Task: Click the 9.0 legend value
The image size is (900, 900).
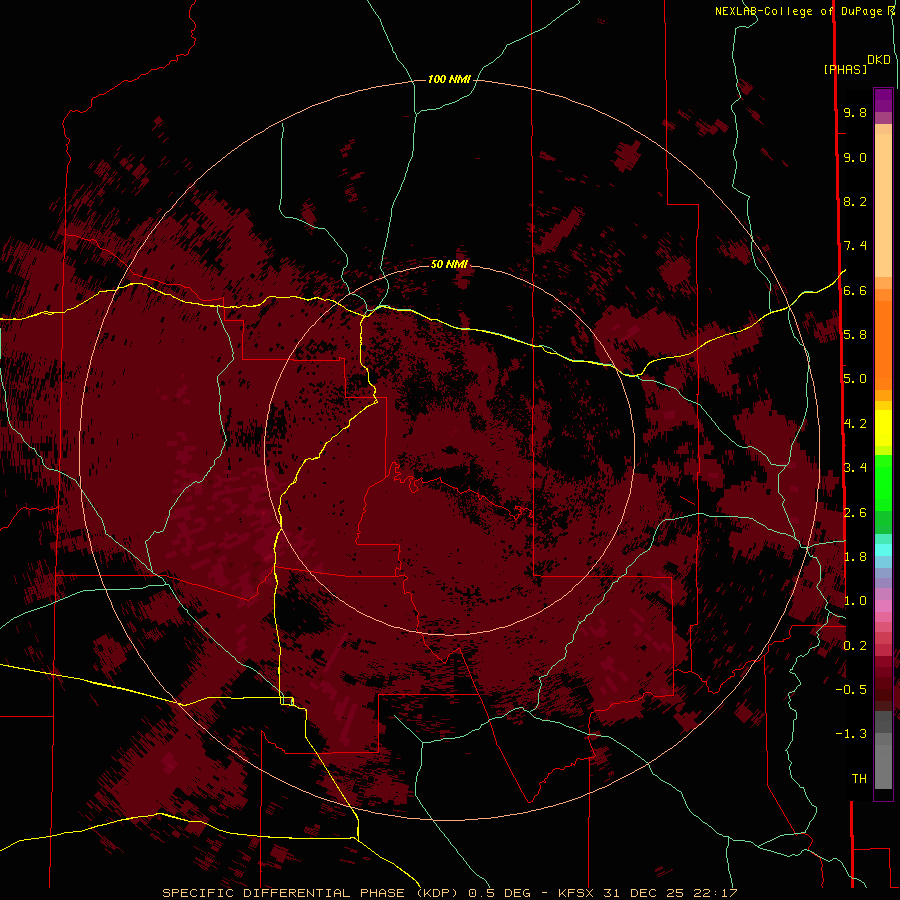Action: [855, 157]
